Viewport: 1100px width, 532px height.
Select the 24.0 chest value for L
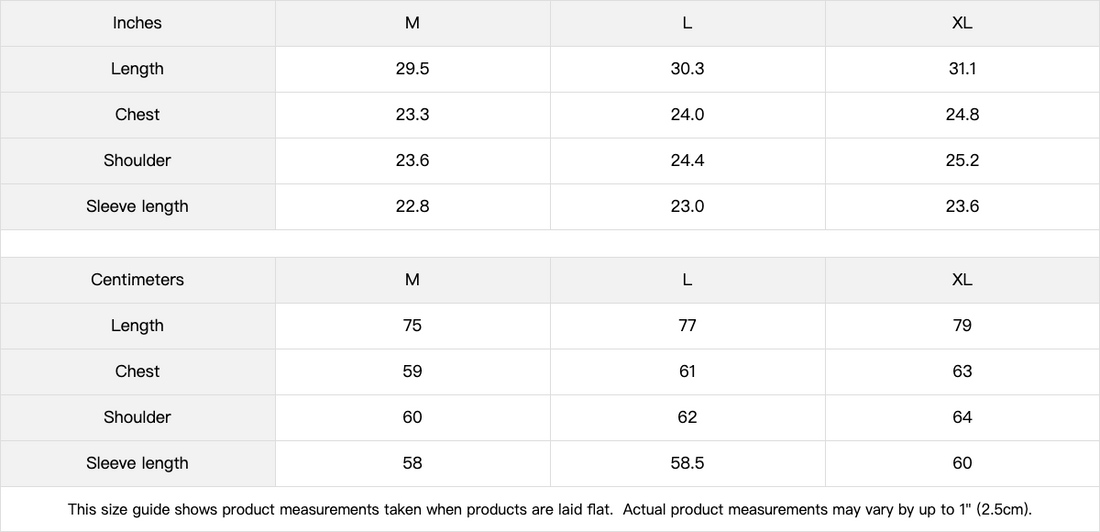687,115
